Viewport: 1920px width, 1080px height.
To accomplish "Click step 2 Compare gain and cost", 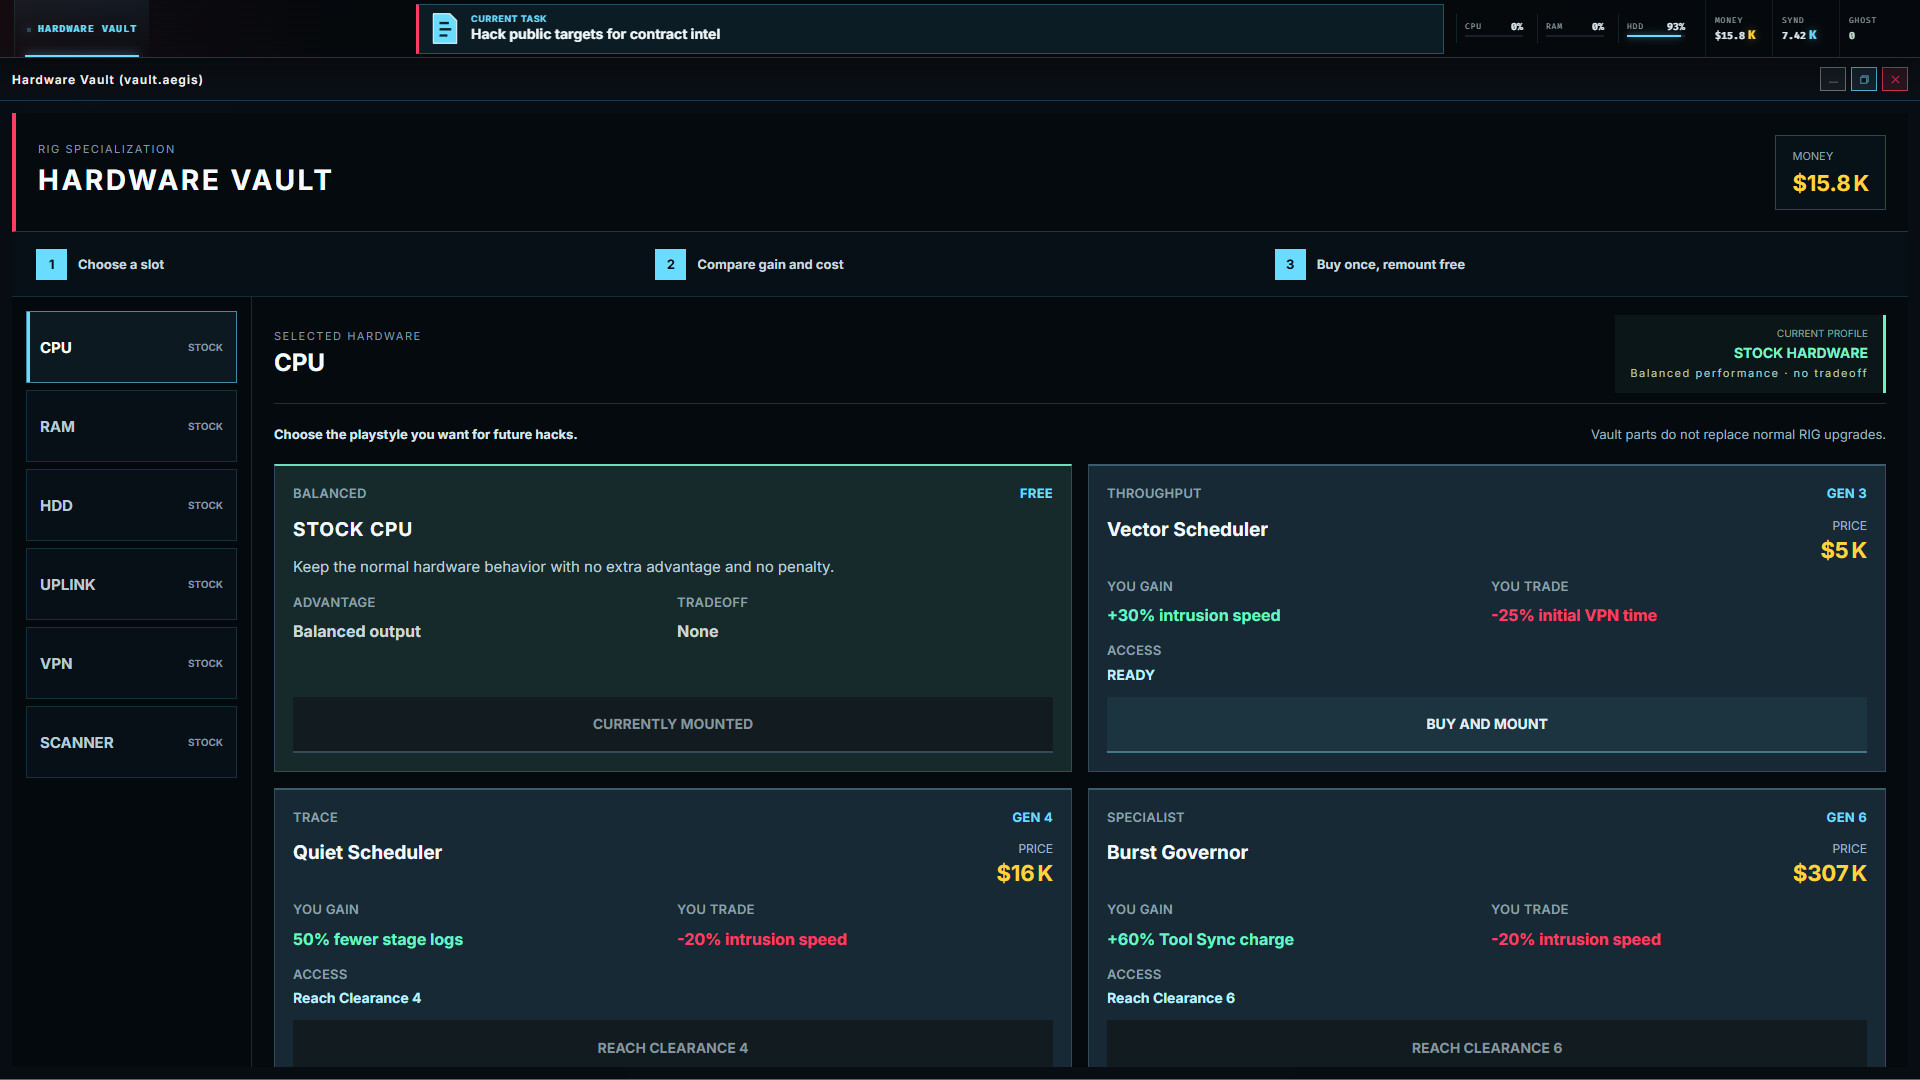I will (x=749, y=264).
